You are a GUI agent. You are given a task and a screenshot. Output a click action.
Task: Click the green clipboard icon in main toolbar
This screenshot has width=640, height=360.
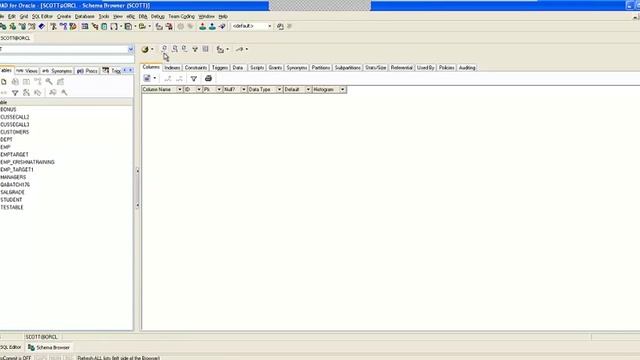(x=104, y=26)
